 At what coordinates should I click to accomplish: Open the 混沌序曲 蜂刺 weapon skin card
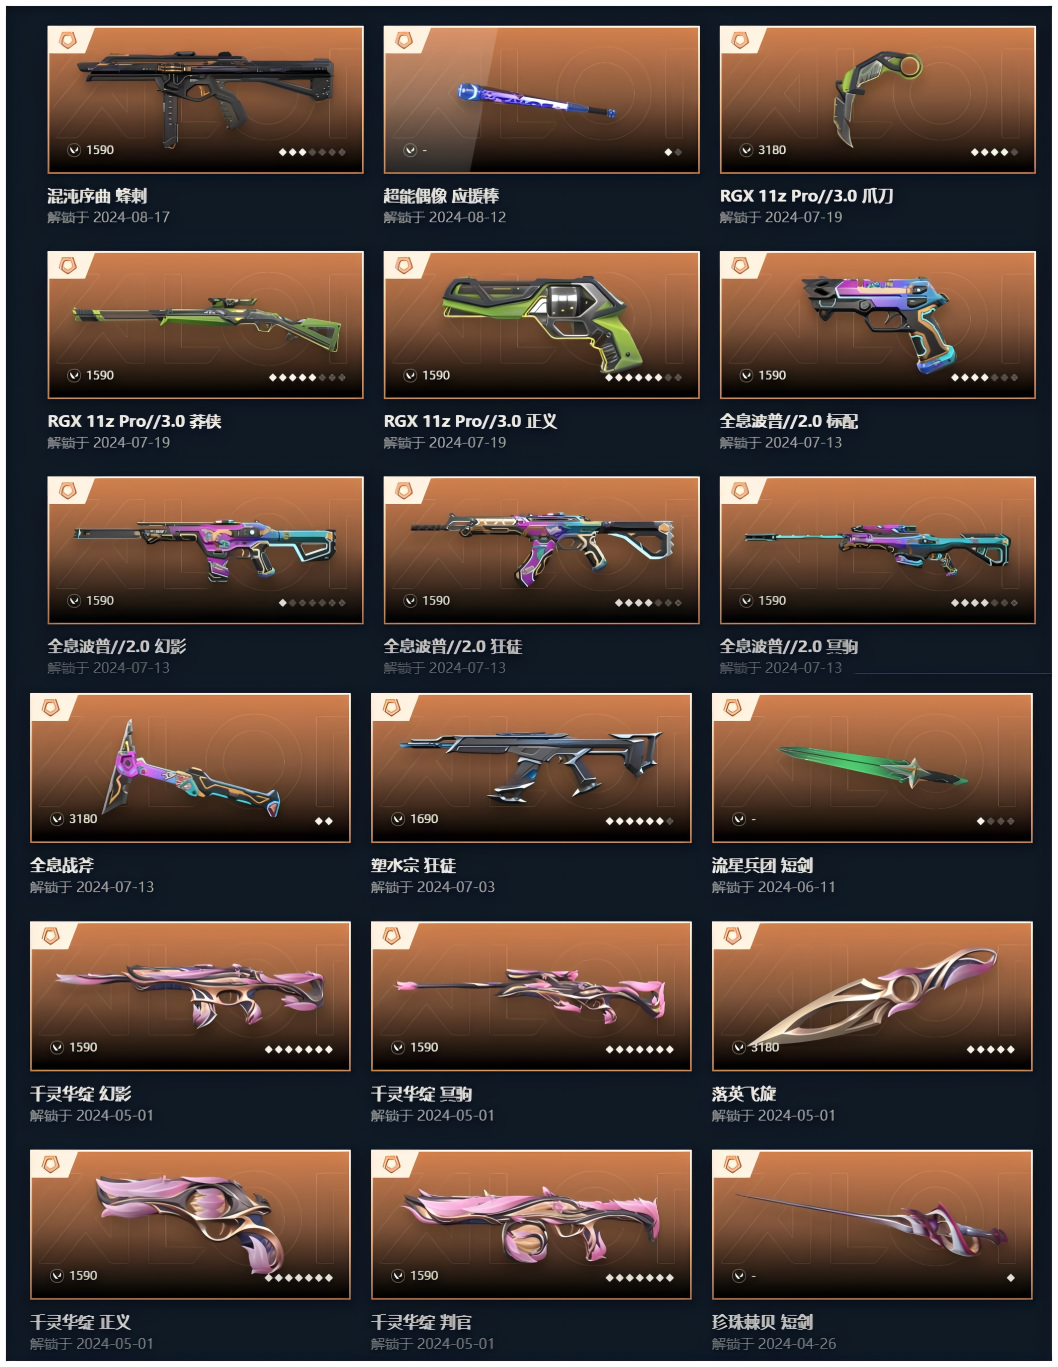point(205,100)
